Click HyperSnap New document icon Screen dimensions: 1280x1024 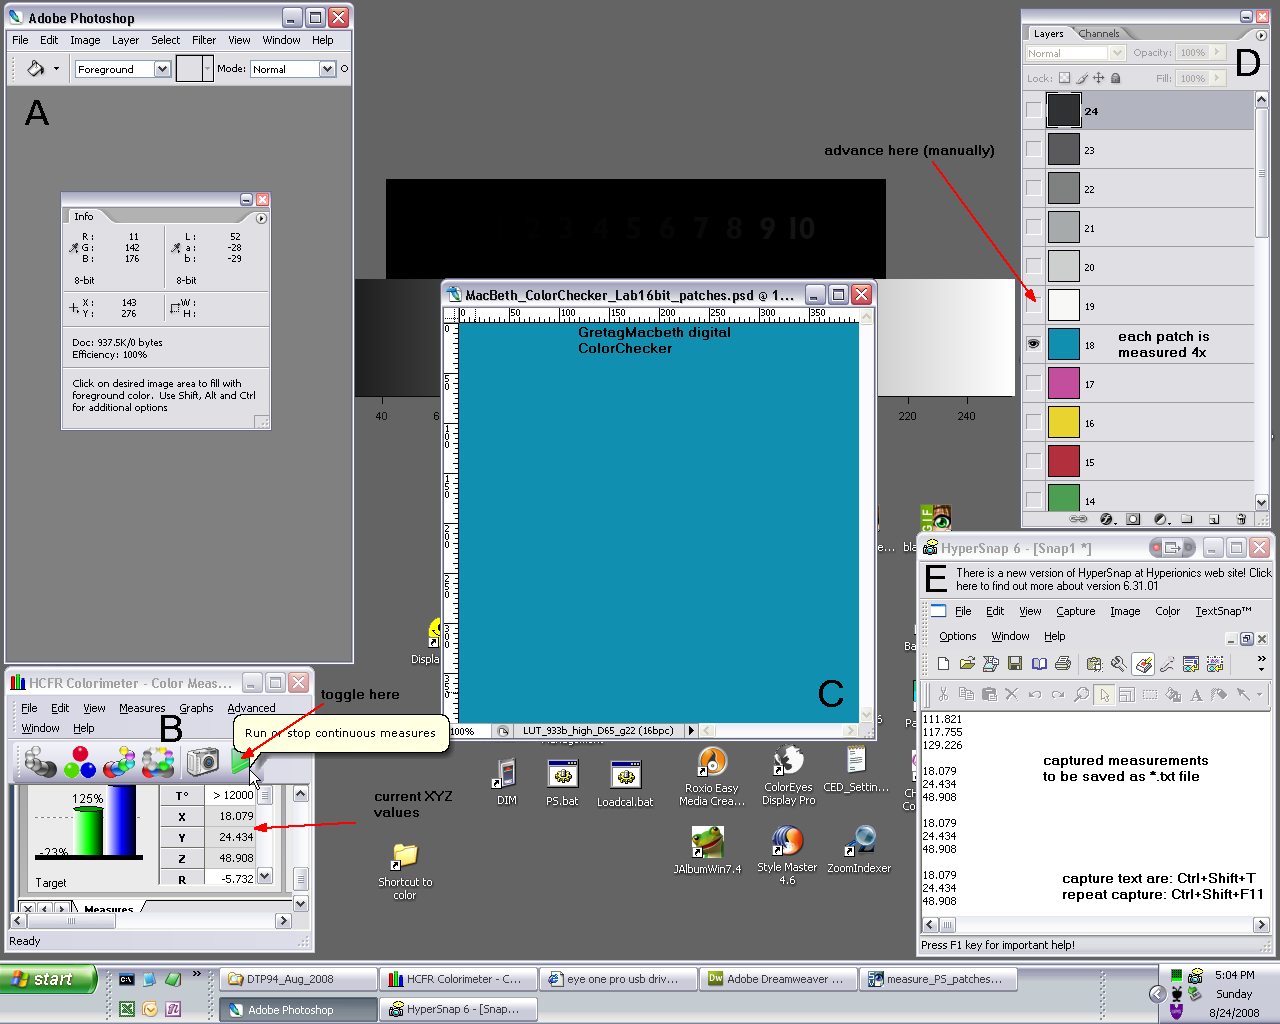(x=943, y=664)
